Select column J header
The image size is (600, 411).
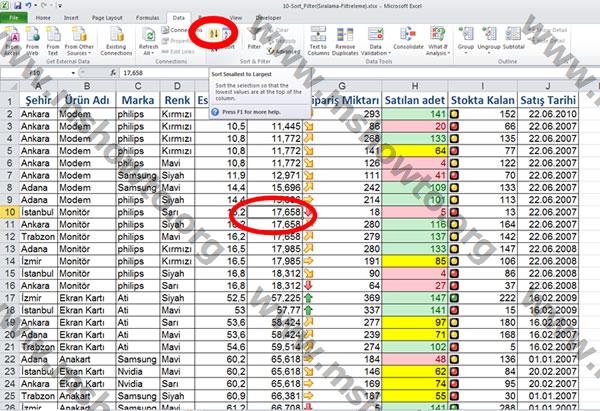coord(548,86)
